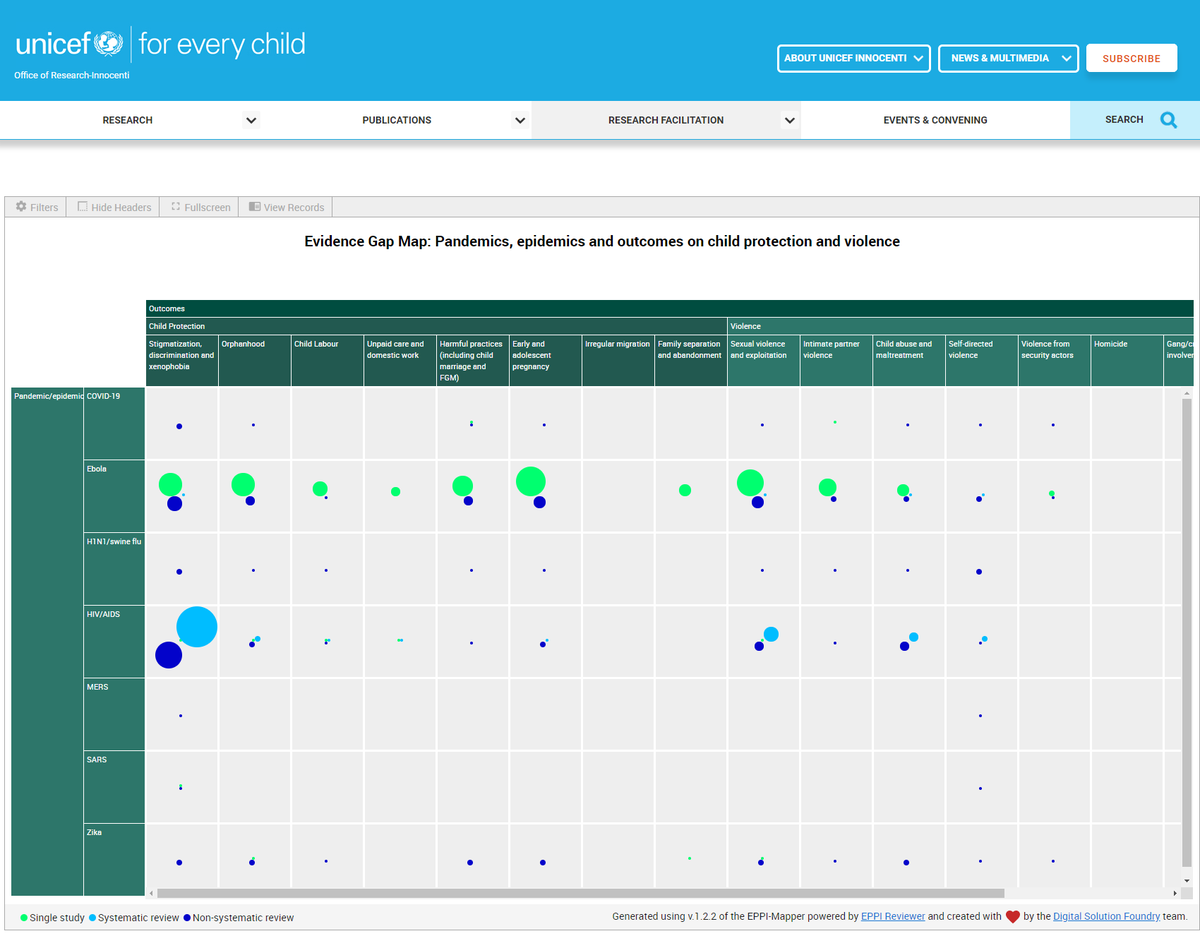The width and height of the screenshot is (1200, 948).
Task: Select the green Ebola family separation bubble
Action: pyautogui.click(x=685, y=490)
